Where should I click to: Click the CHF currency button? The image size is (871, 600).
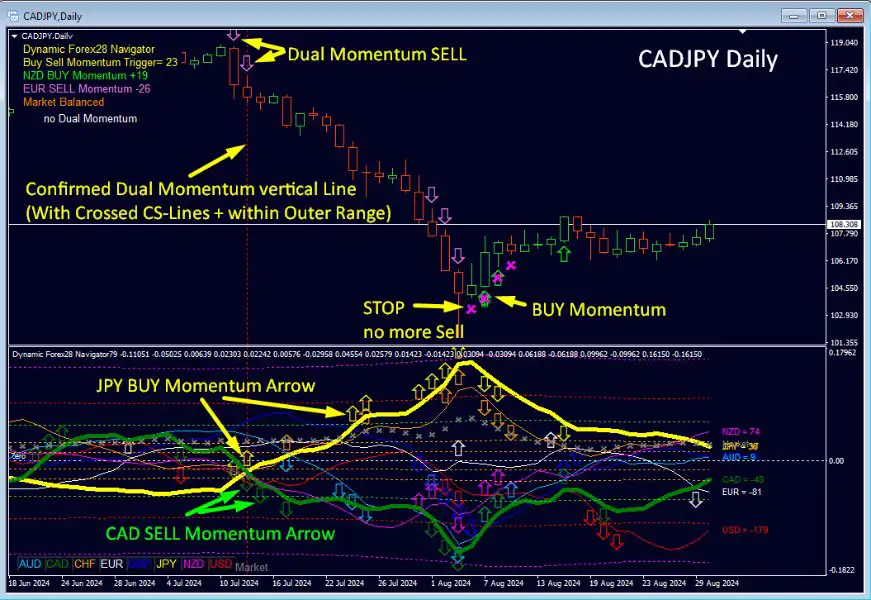[x=84, y=565]
